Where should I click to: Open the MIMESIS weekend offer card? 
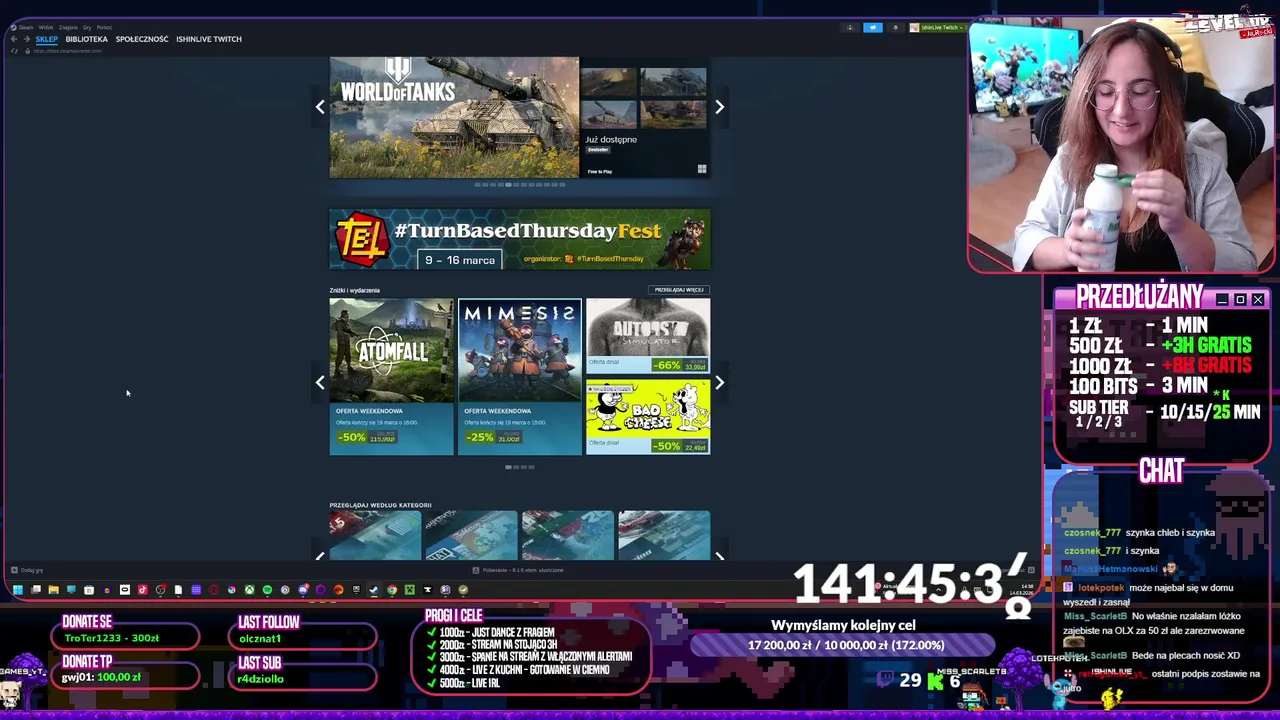[519, 376]
